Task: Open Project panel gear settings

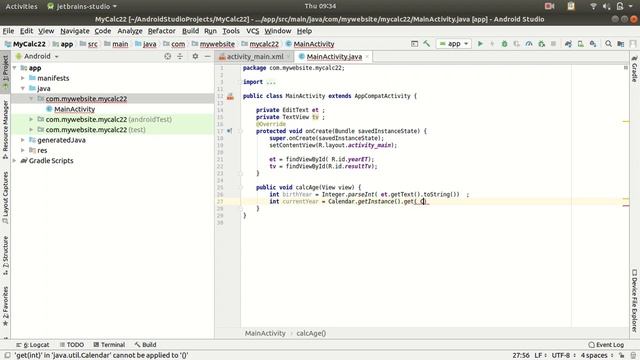Action: [195, 56]
